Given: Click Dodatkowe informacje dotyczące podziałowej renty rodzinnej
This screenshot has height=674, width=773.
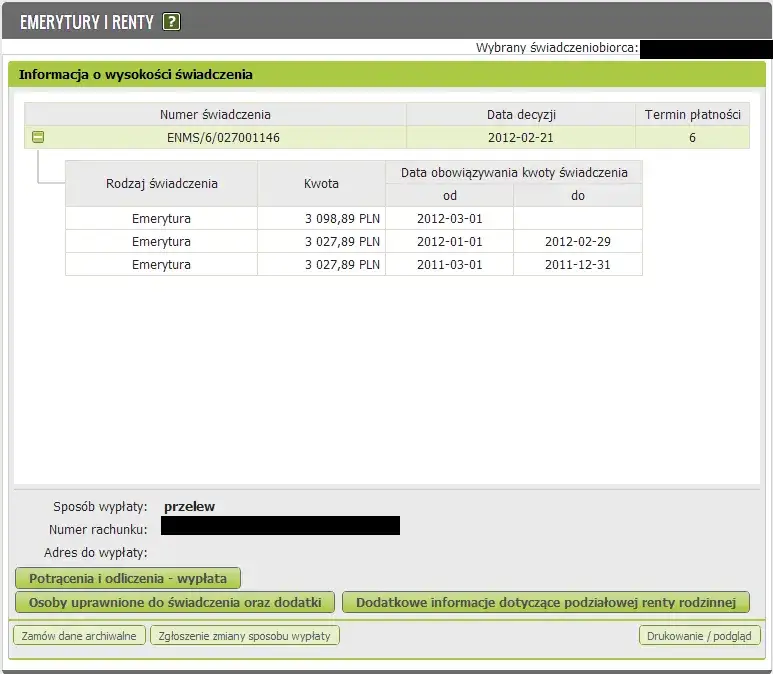Looking at the screenshot, I should point(545,602).
